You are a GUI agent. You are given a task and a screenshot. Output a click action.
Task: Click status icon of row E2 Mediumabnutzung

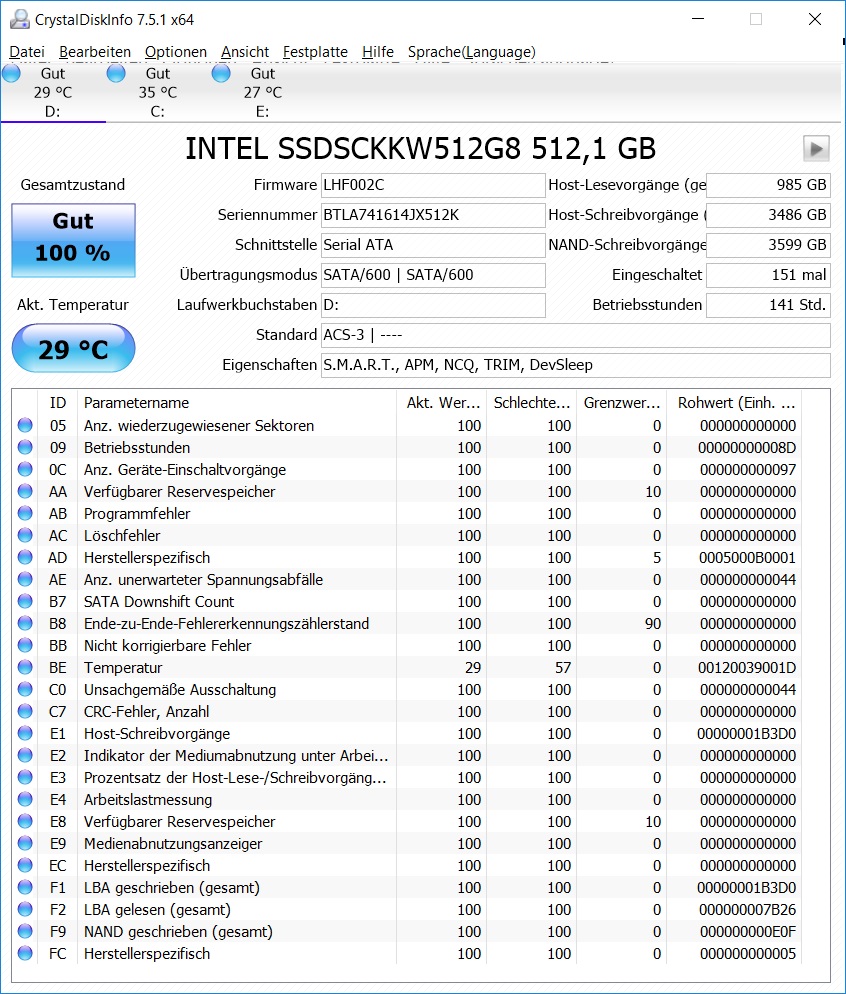coord(25,755)
